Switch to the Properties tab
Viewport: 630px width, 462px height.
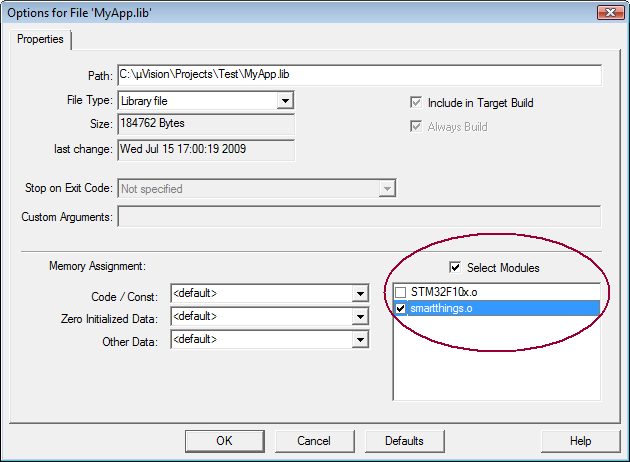pos(40,39)
